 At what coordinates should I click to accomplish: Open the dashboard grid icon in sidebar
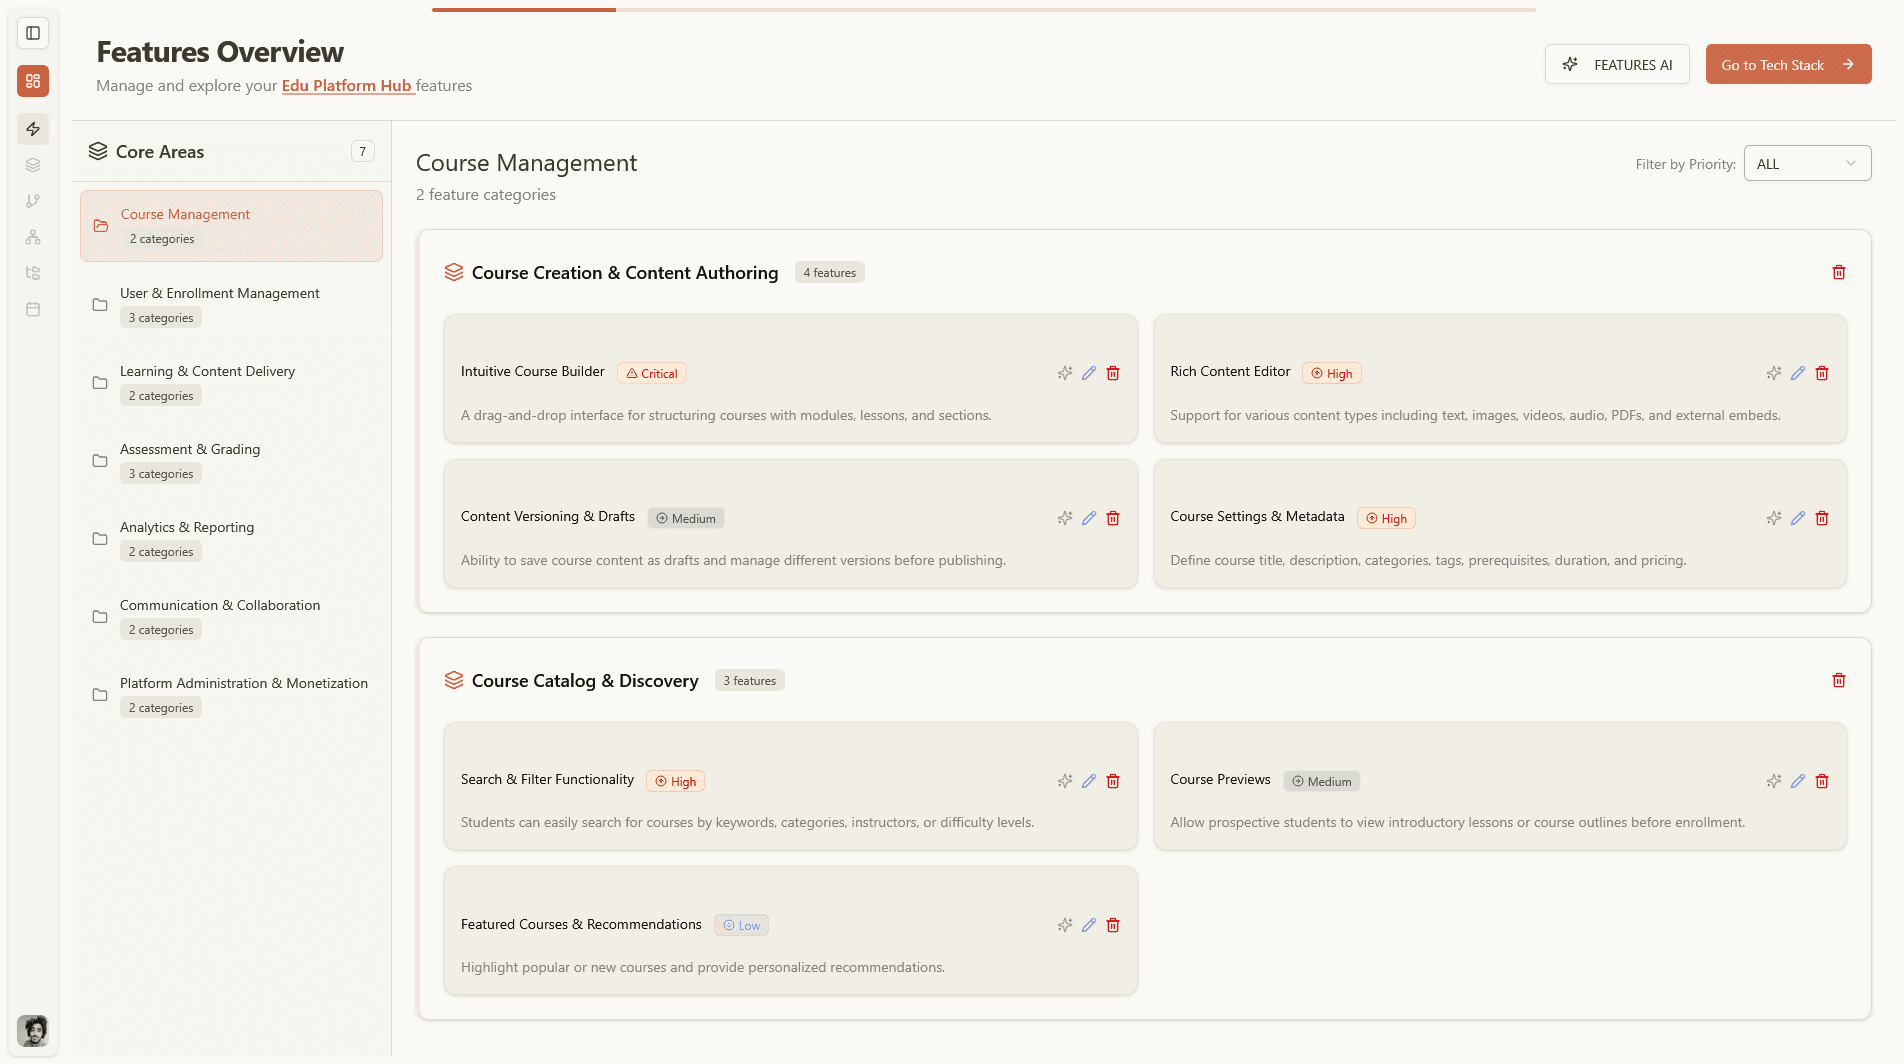pos(33,81)
